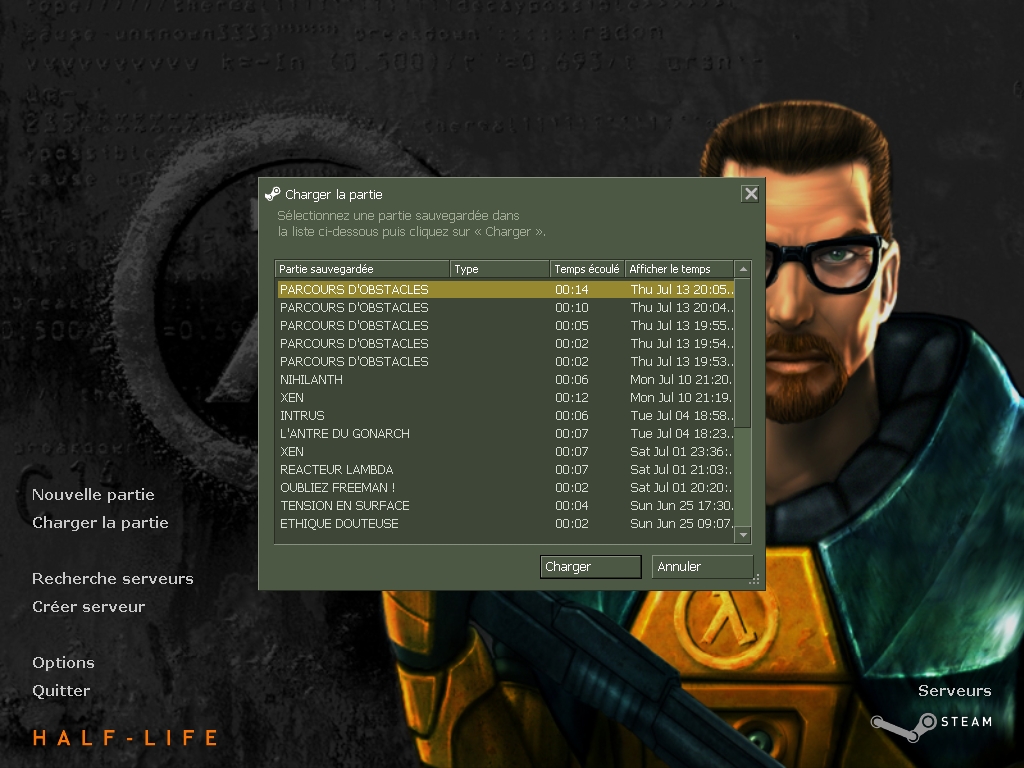Select the NIHILANTH saved game
Viewport: 1024px width, 768px height.
click(x=311, y=380)
